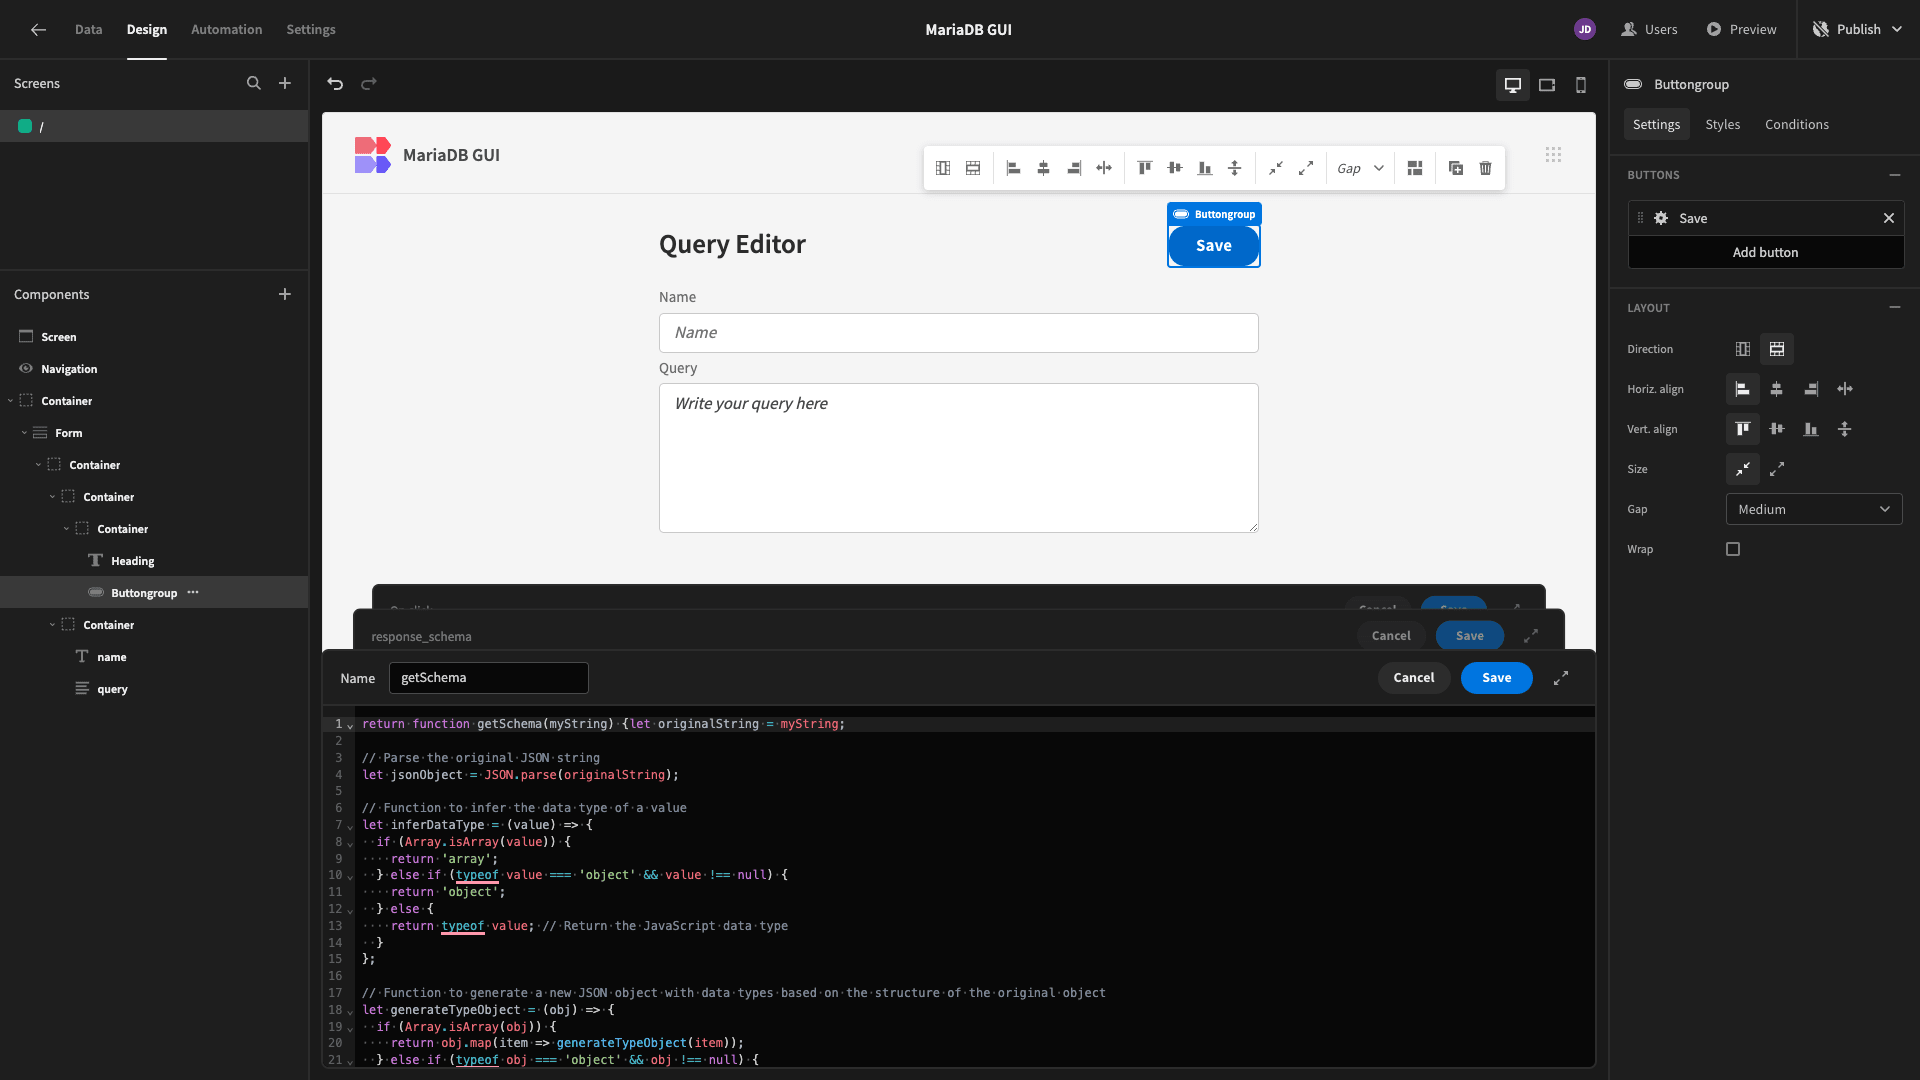Open the app Preview

click(1741, 30)
